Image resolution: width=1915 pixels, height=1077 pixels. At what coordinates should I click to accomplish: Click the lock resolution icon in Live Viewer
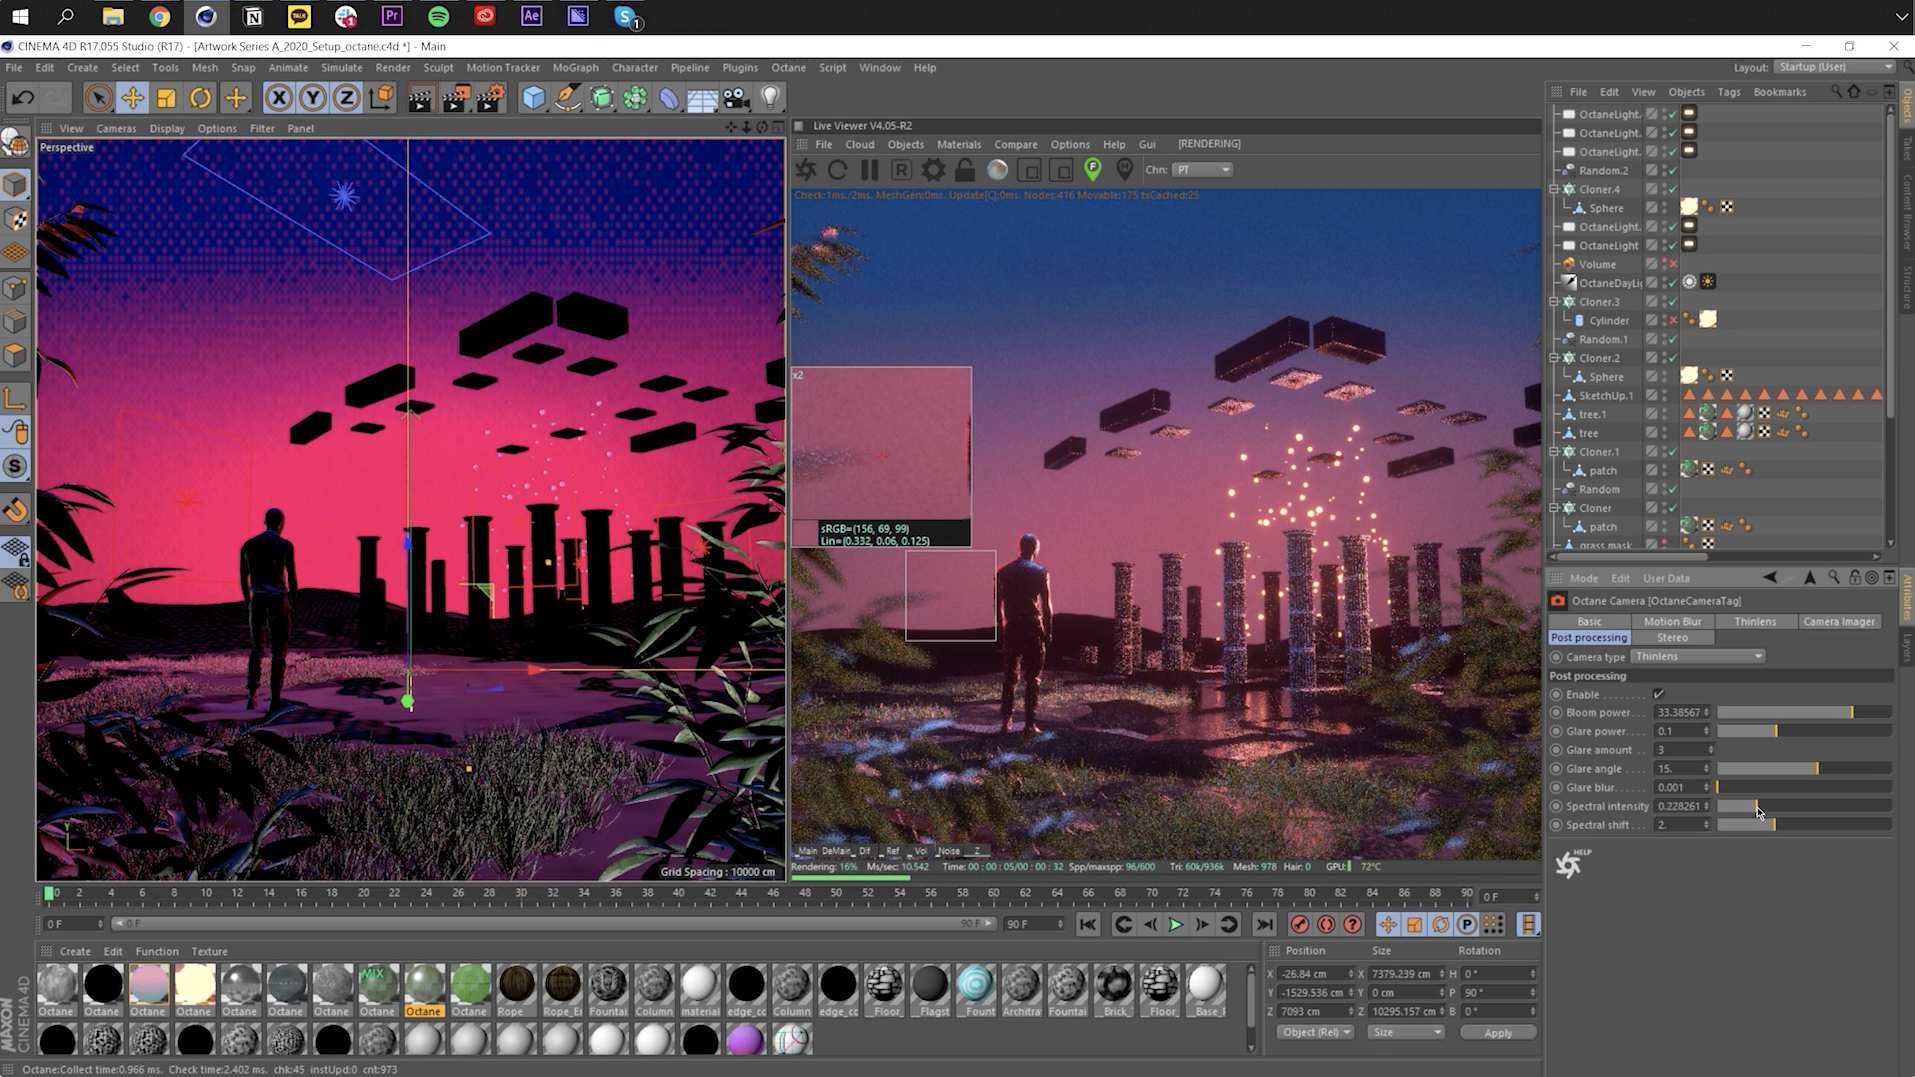click(x=965, y=170)
